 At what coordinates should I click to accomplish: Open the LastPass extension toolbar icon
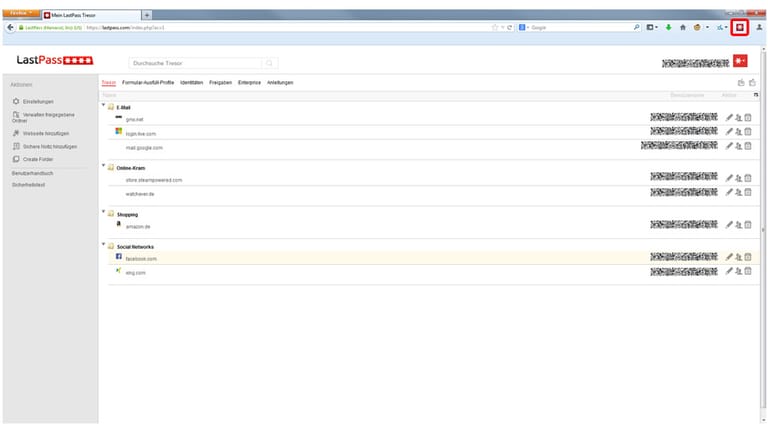740,27
